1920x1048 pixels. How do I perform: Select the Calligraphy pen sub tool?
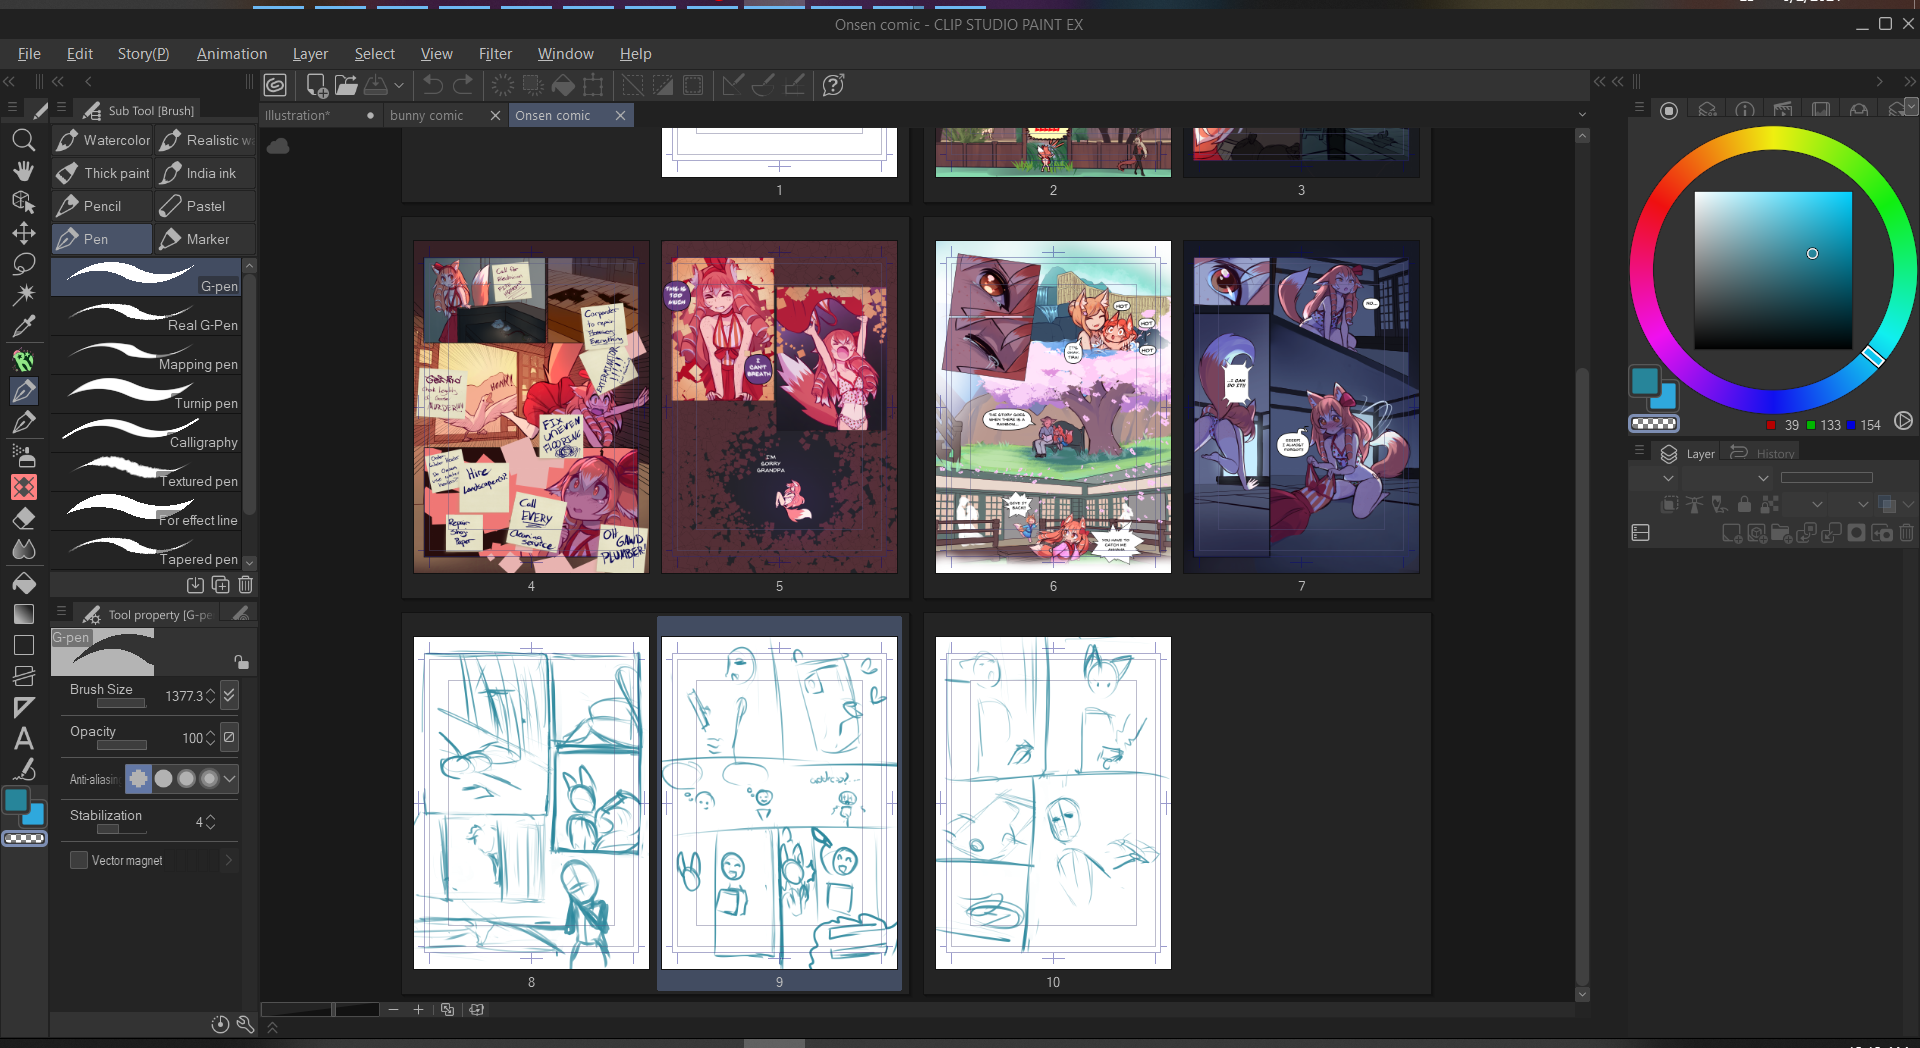tap(147, 434)
